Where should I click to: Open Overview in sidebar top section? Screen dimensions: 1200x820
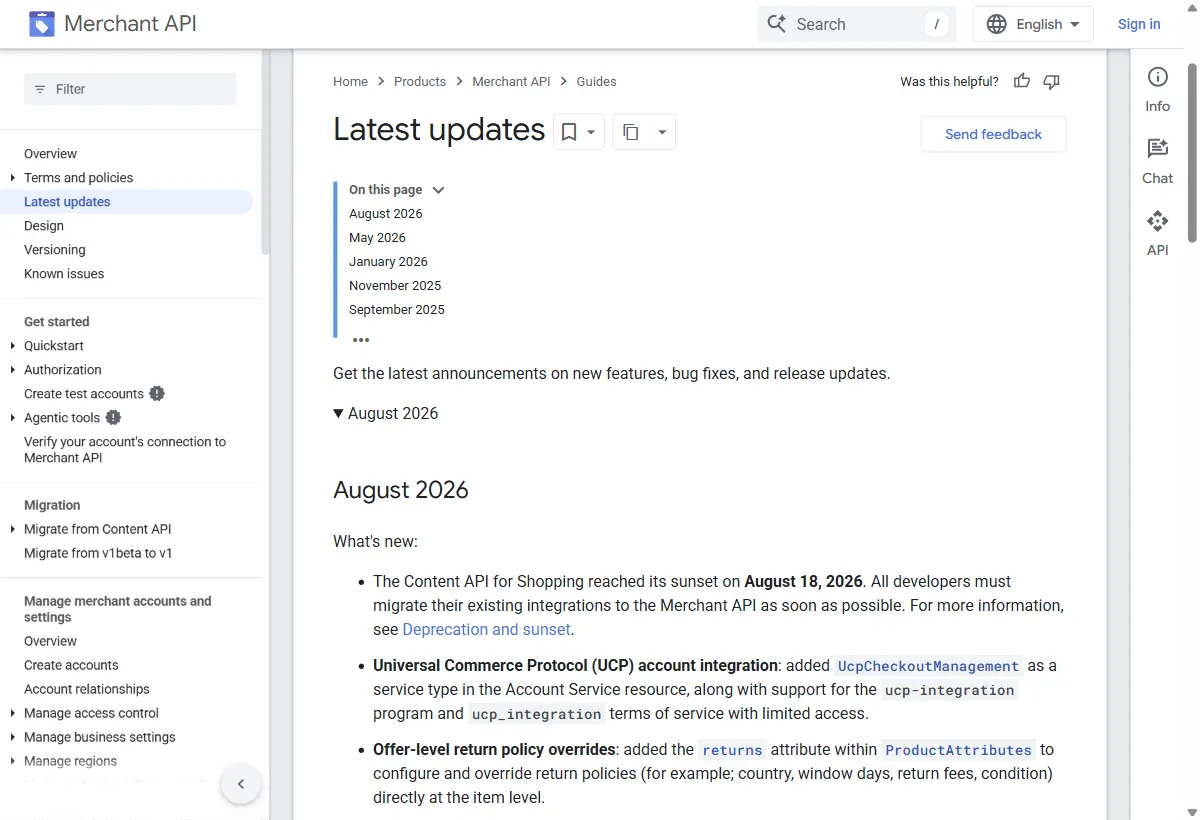coord(50,154)
